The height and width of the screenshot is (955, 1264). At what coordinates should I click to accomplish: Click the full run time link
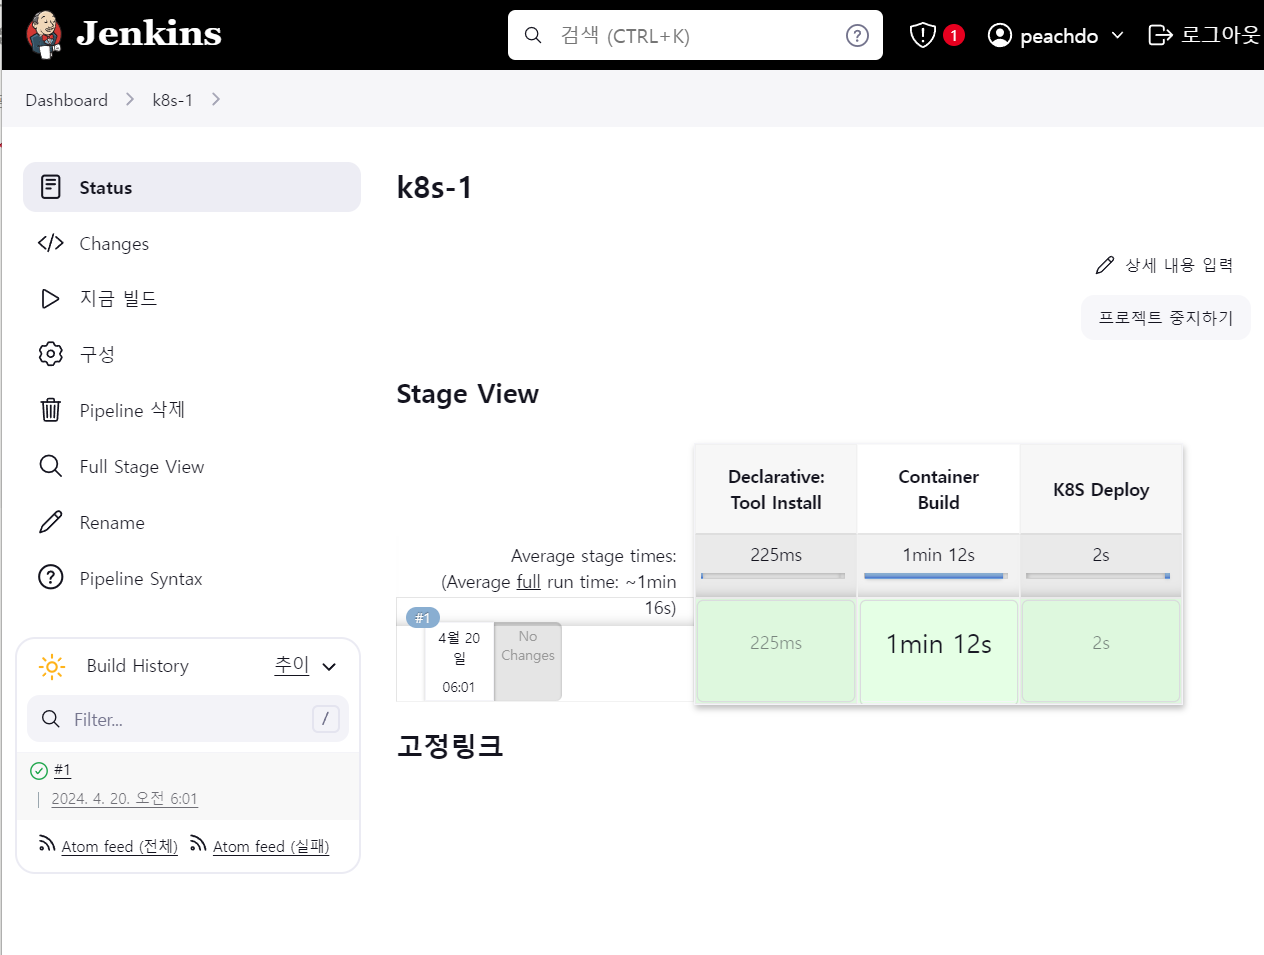[x=528, y=582]
